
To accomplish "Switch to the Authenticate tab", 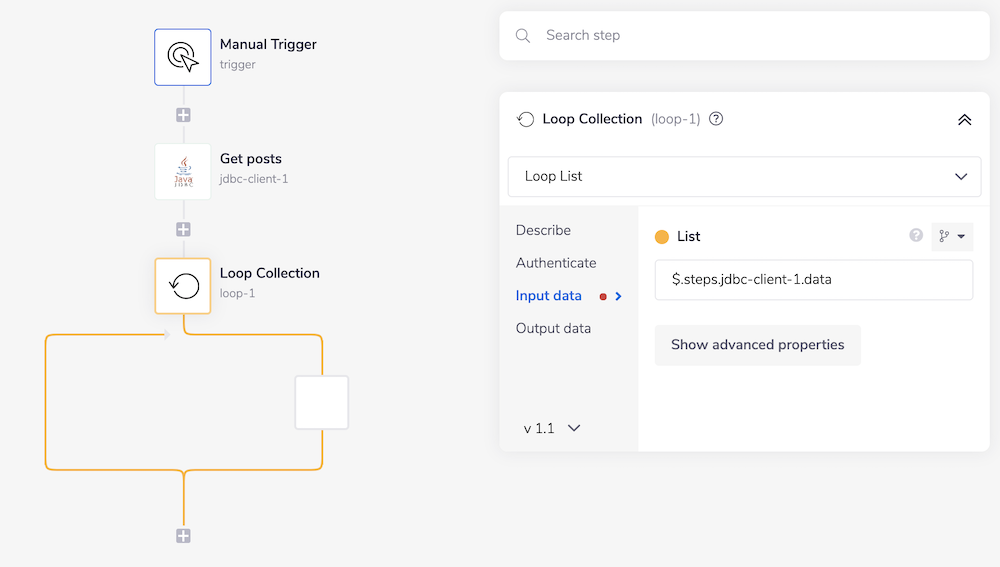I will tap(556, 263).
